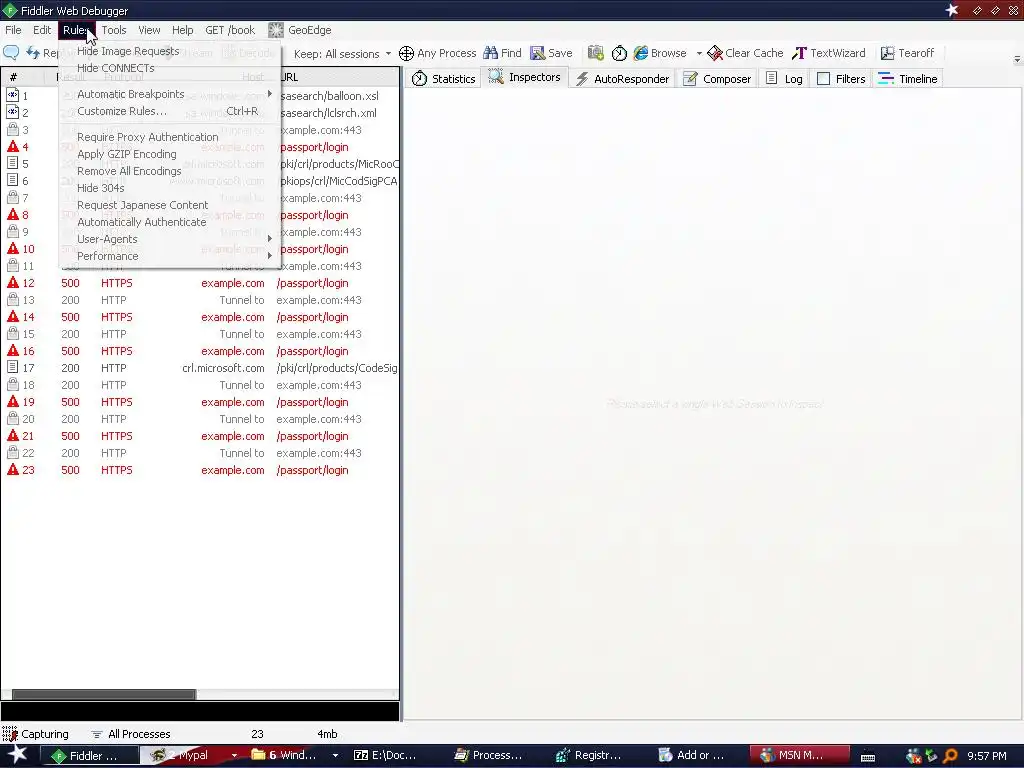Toggle Hide 304s rule

click(x=170, y=188)
